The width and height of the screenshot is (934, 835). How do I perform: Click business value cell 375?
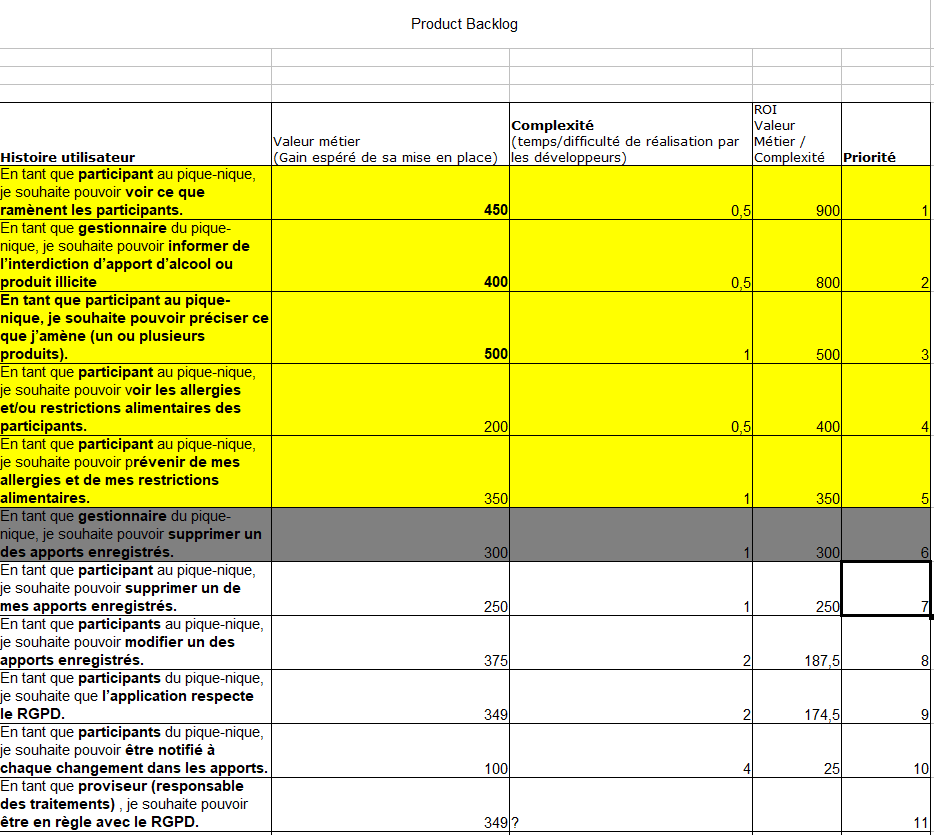(x=390, y=643)
